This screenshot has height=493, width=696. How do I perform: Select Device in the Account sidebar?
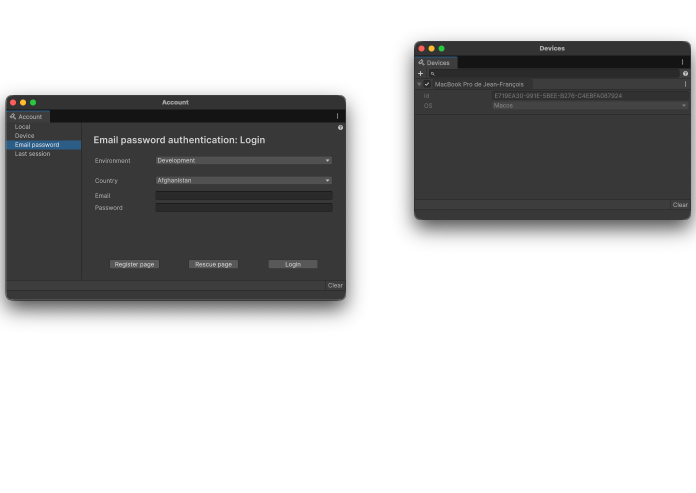(x=24, y=135)
